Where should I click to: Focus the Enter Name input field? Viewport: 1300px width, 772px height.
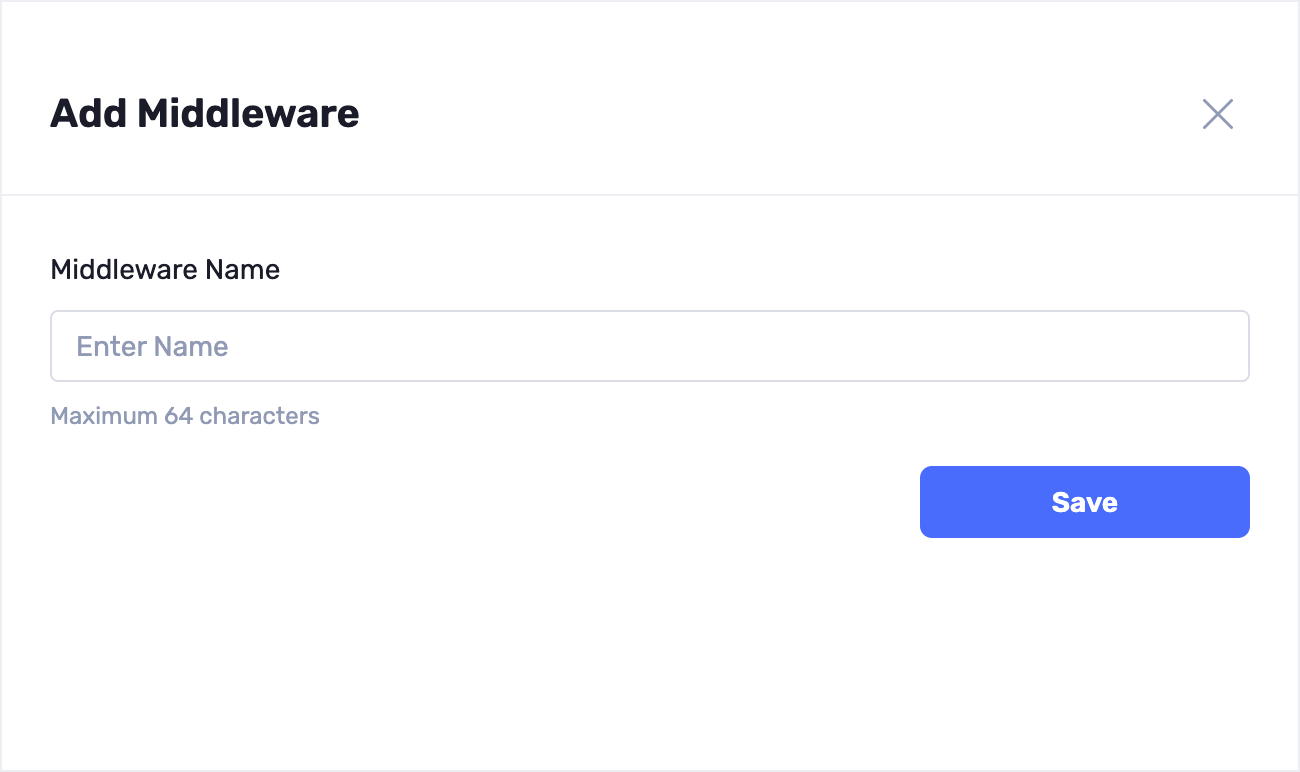[x=650, y=346]
